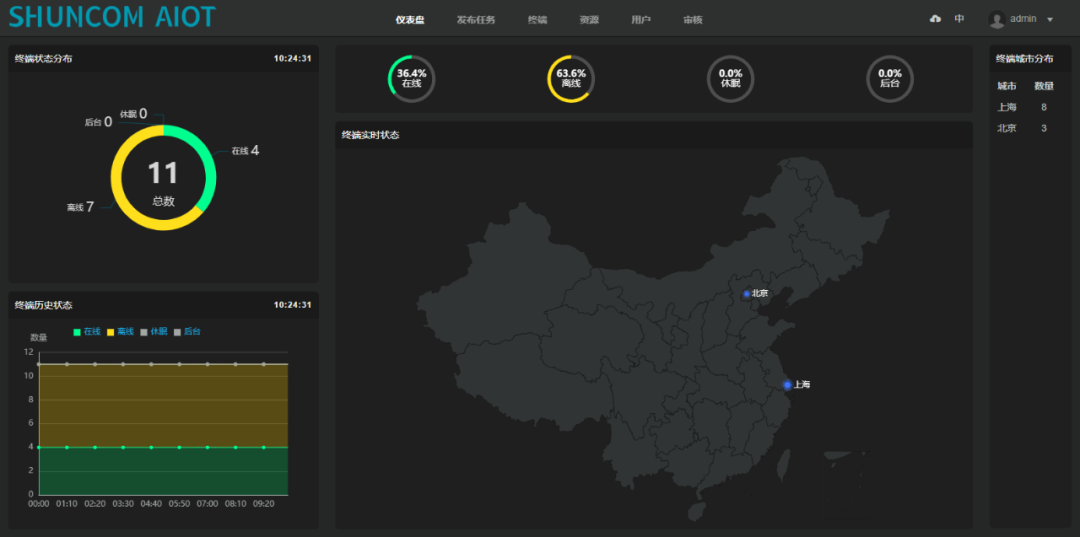Open the 发布任务 navigation tab
1080x537 pixels.
476,20
